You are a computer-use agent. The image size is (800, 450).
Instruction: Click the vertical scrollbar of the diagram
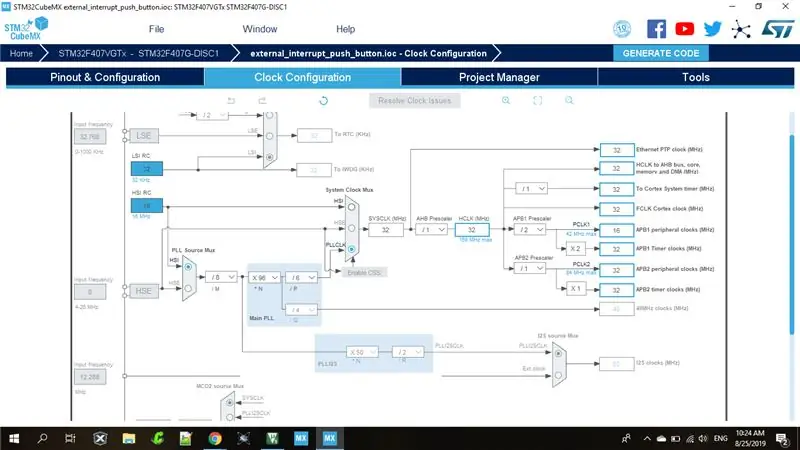(x=792, y=235)
